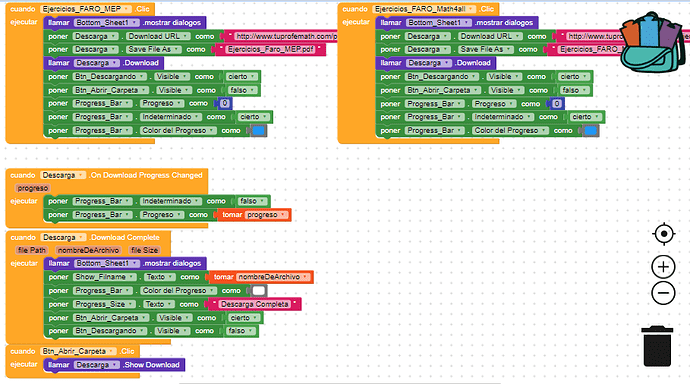
Task: Open Download URL property dropdown in FARO_MEP block
Action: click(x=158, y=36)
